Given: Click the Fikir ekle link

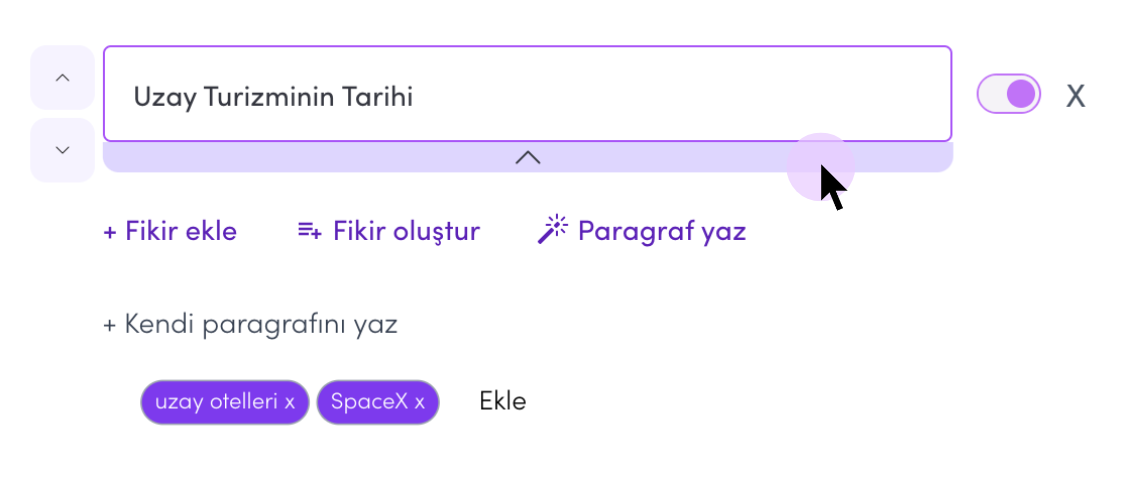Looking at the screenshot, I should (171, 231).
